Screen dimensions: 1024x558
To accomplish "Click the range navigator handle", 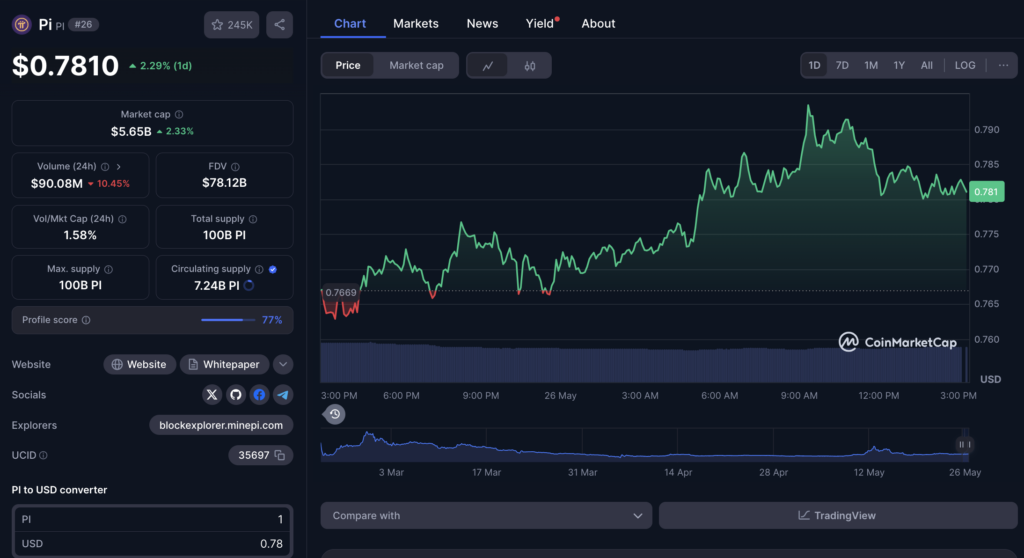I will [x=965, y=444].
